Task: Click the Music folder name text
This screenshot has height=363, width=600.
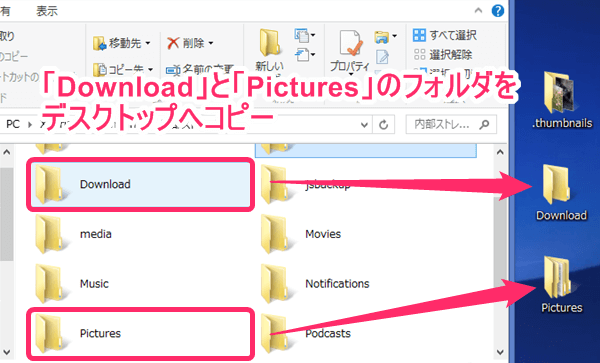Action: [x=94, y=284]
